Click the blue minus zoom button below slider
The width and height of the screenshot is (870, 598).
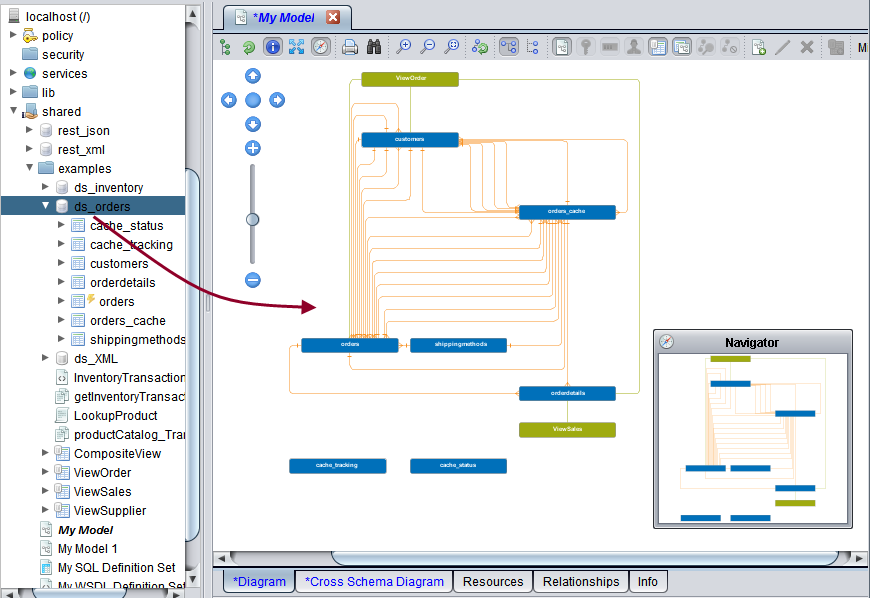[x=253, y=280]
